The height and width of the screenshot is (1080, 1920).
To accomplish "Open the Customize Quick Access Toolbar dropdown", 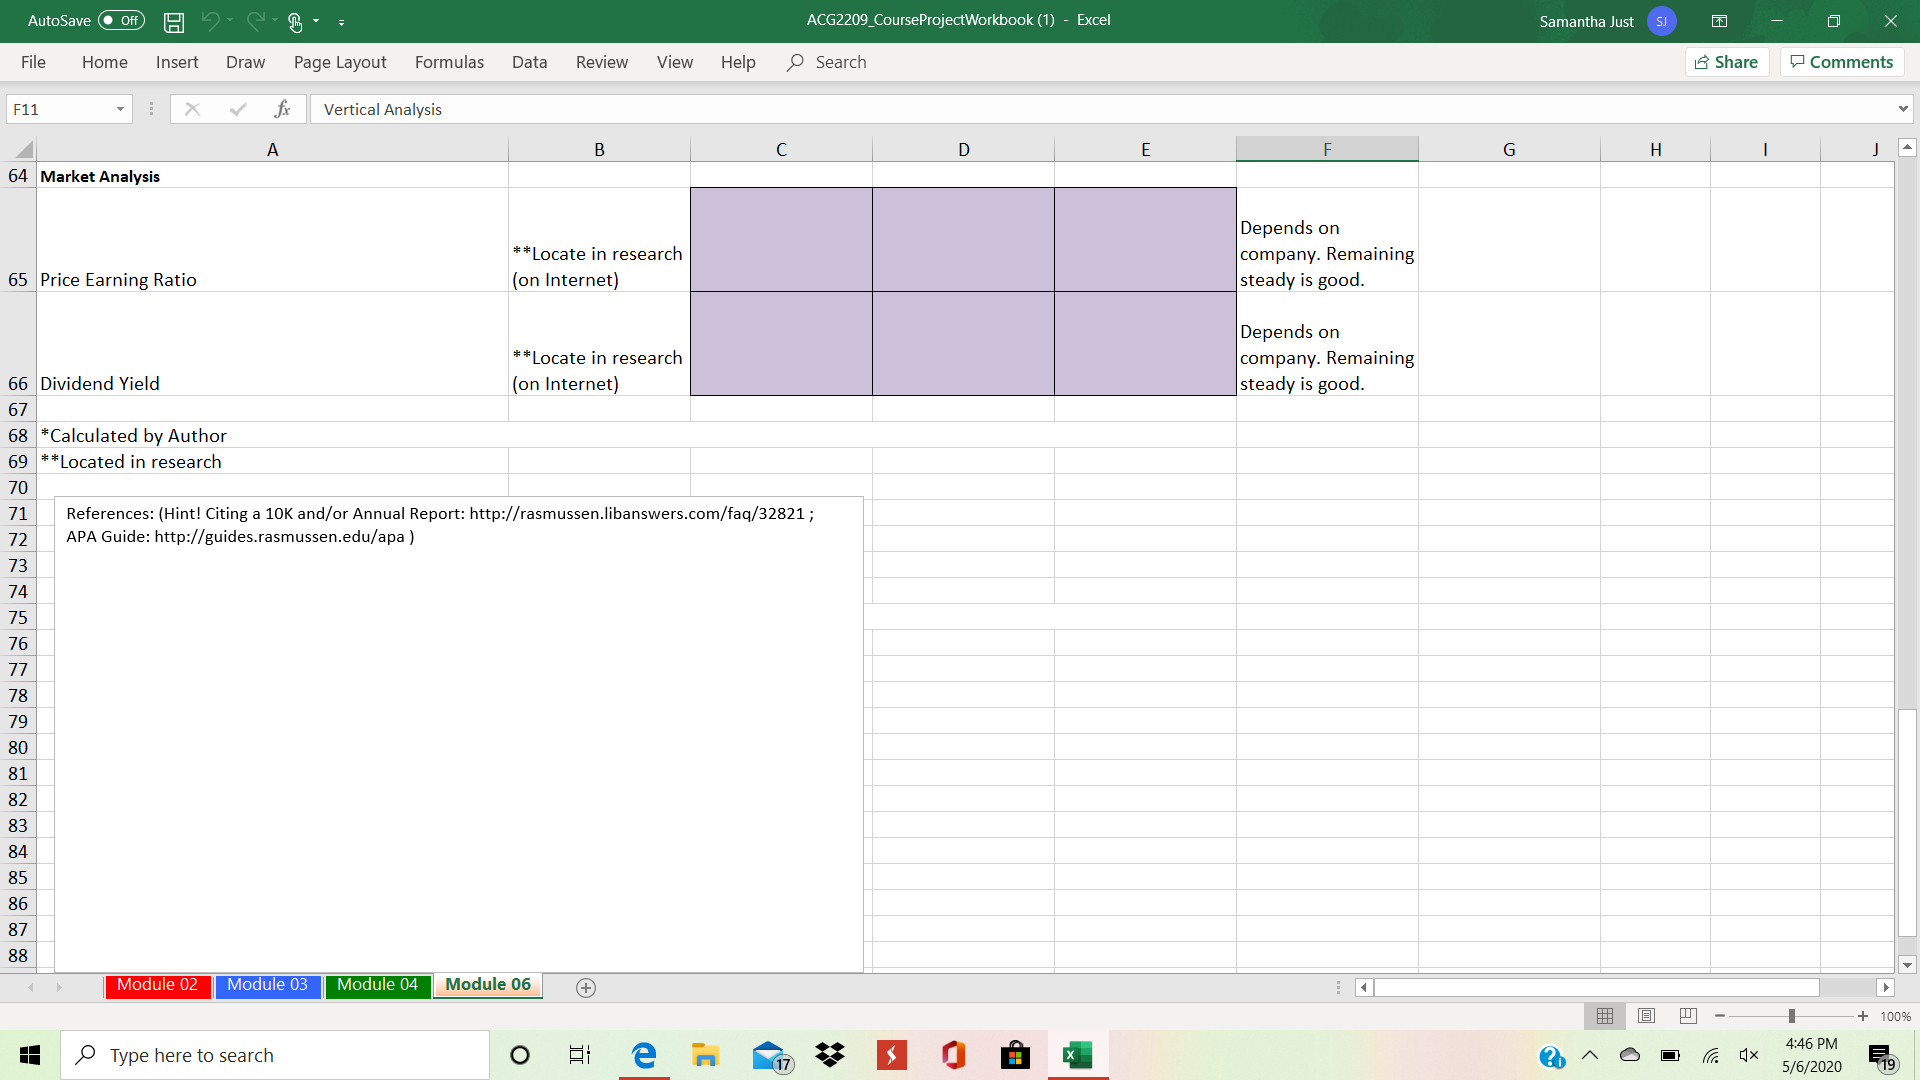I will click(342, 21).
